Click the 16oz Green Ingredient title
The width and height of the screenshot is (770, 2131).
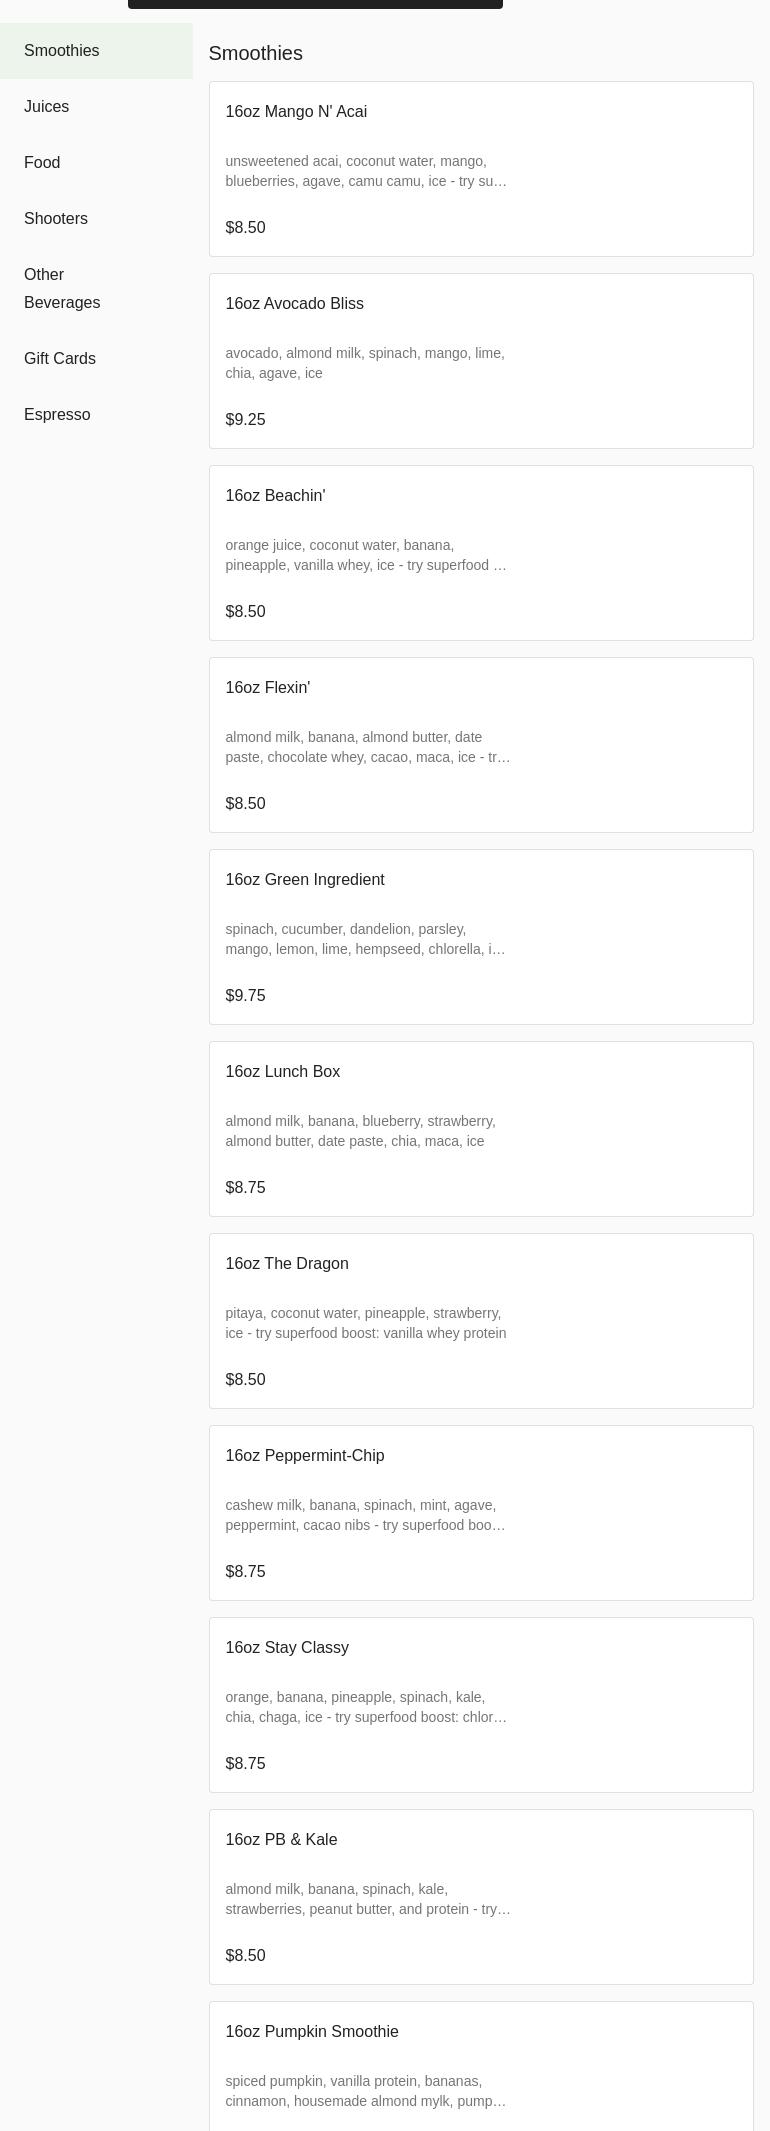[x=305, y=880]
